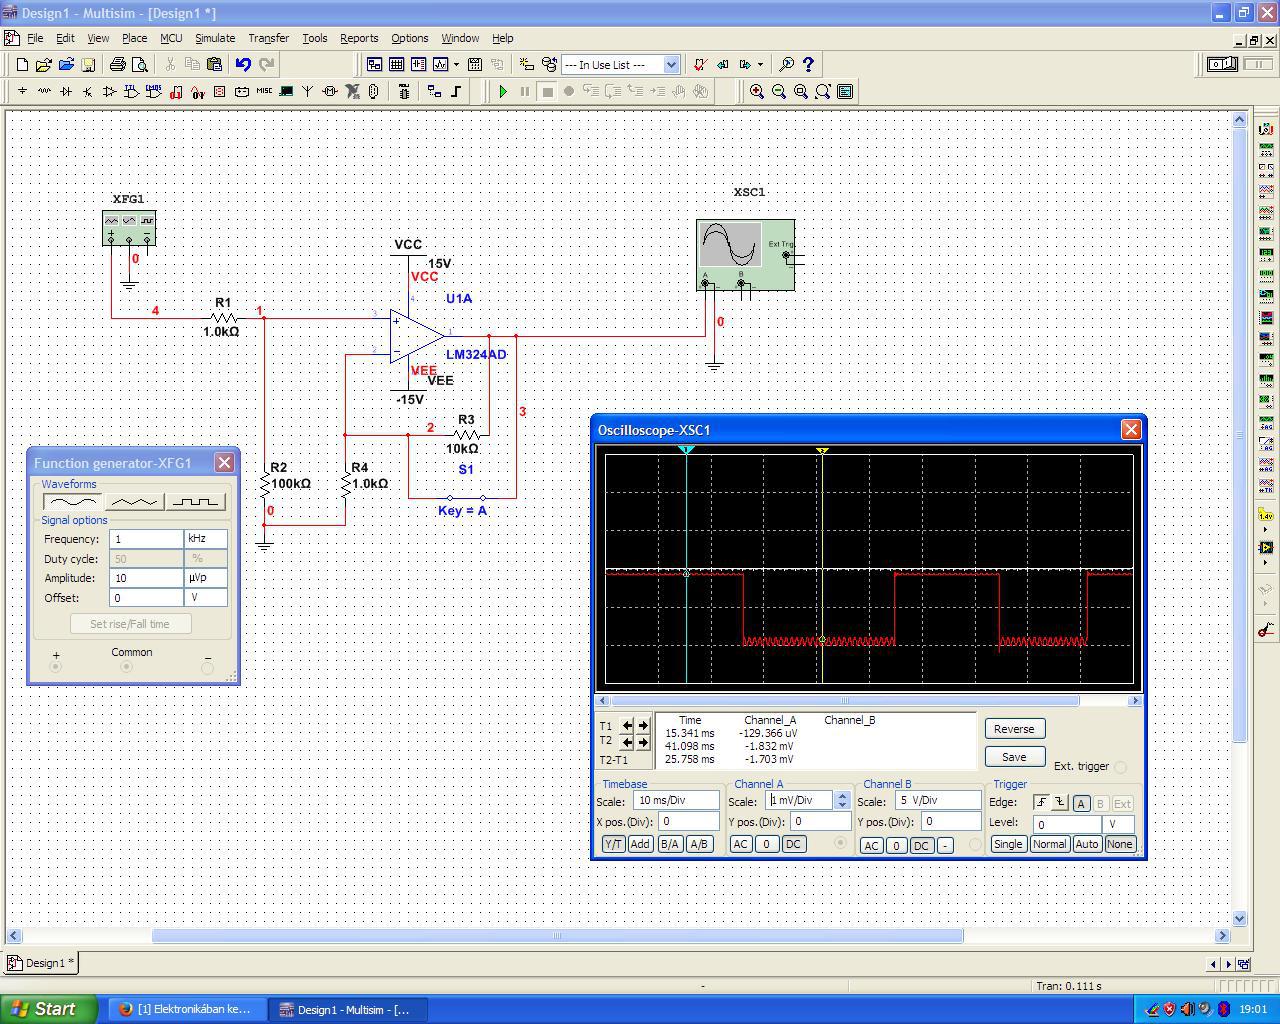Click the Place Source toolbar icon

pos(22,91)
